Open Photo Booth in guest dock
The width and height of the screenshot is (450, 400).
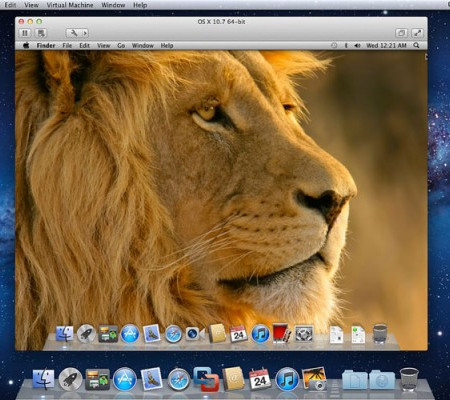coord(282,333)
